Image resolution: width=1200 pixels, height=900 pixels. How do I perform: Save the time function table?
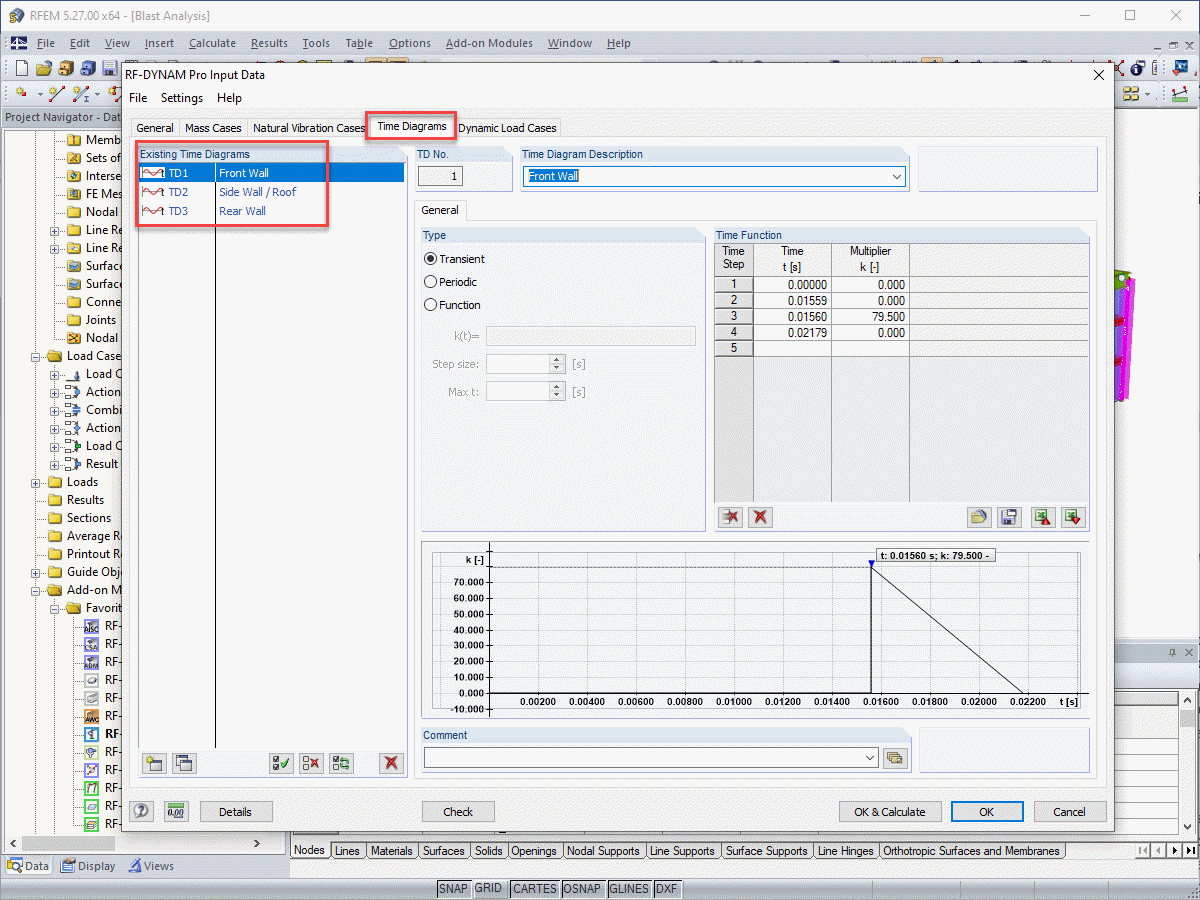1009,517
